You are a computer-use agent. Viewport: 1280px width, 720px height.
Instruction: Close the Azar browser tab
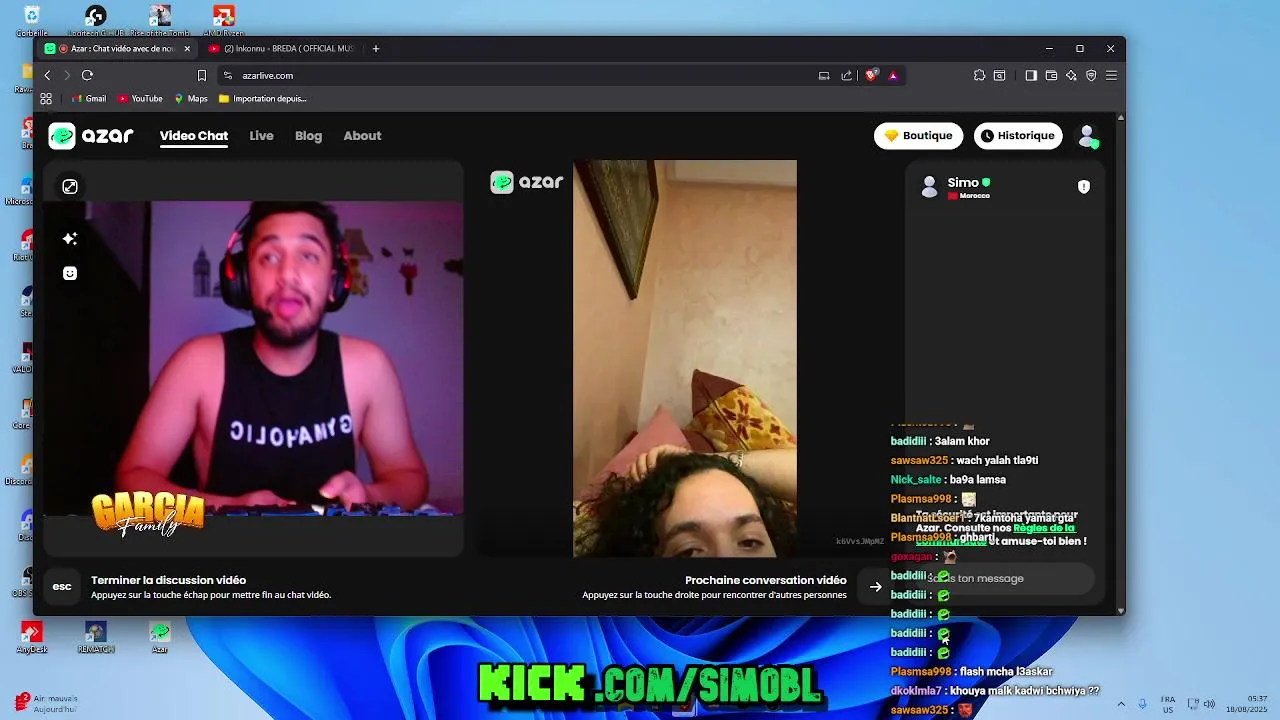[x=187, y=48]
